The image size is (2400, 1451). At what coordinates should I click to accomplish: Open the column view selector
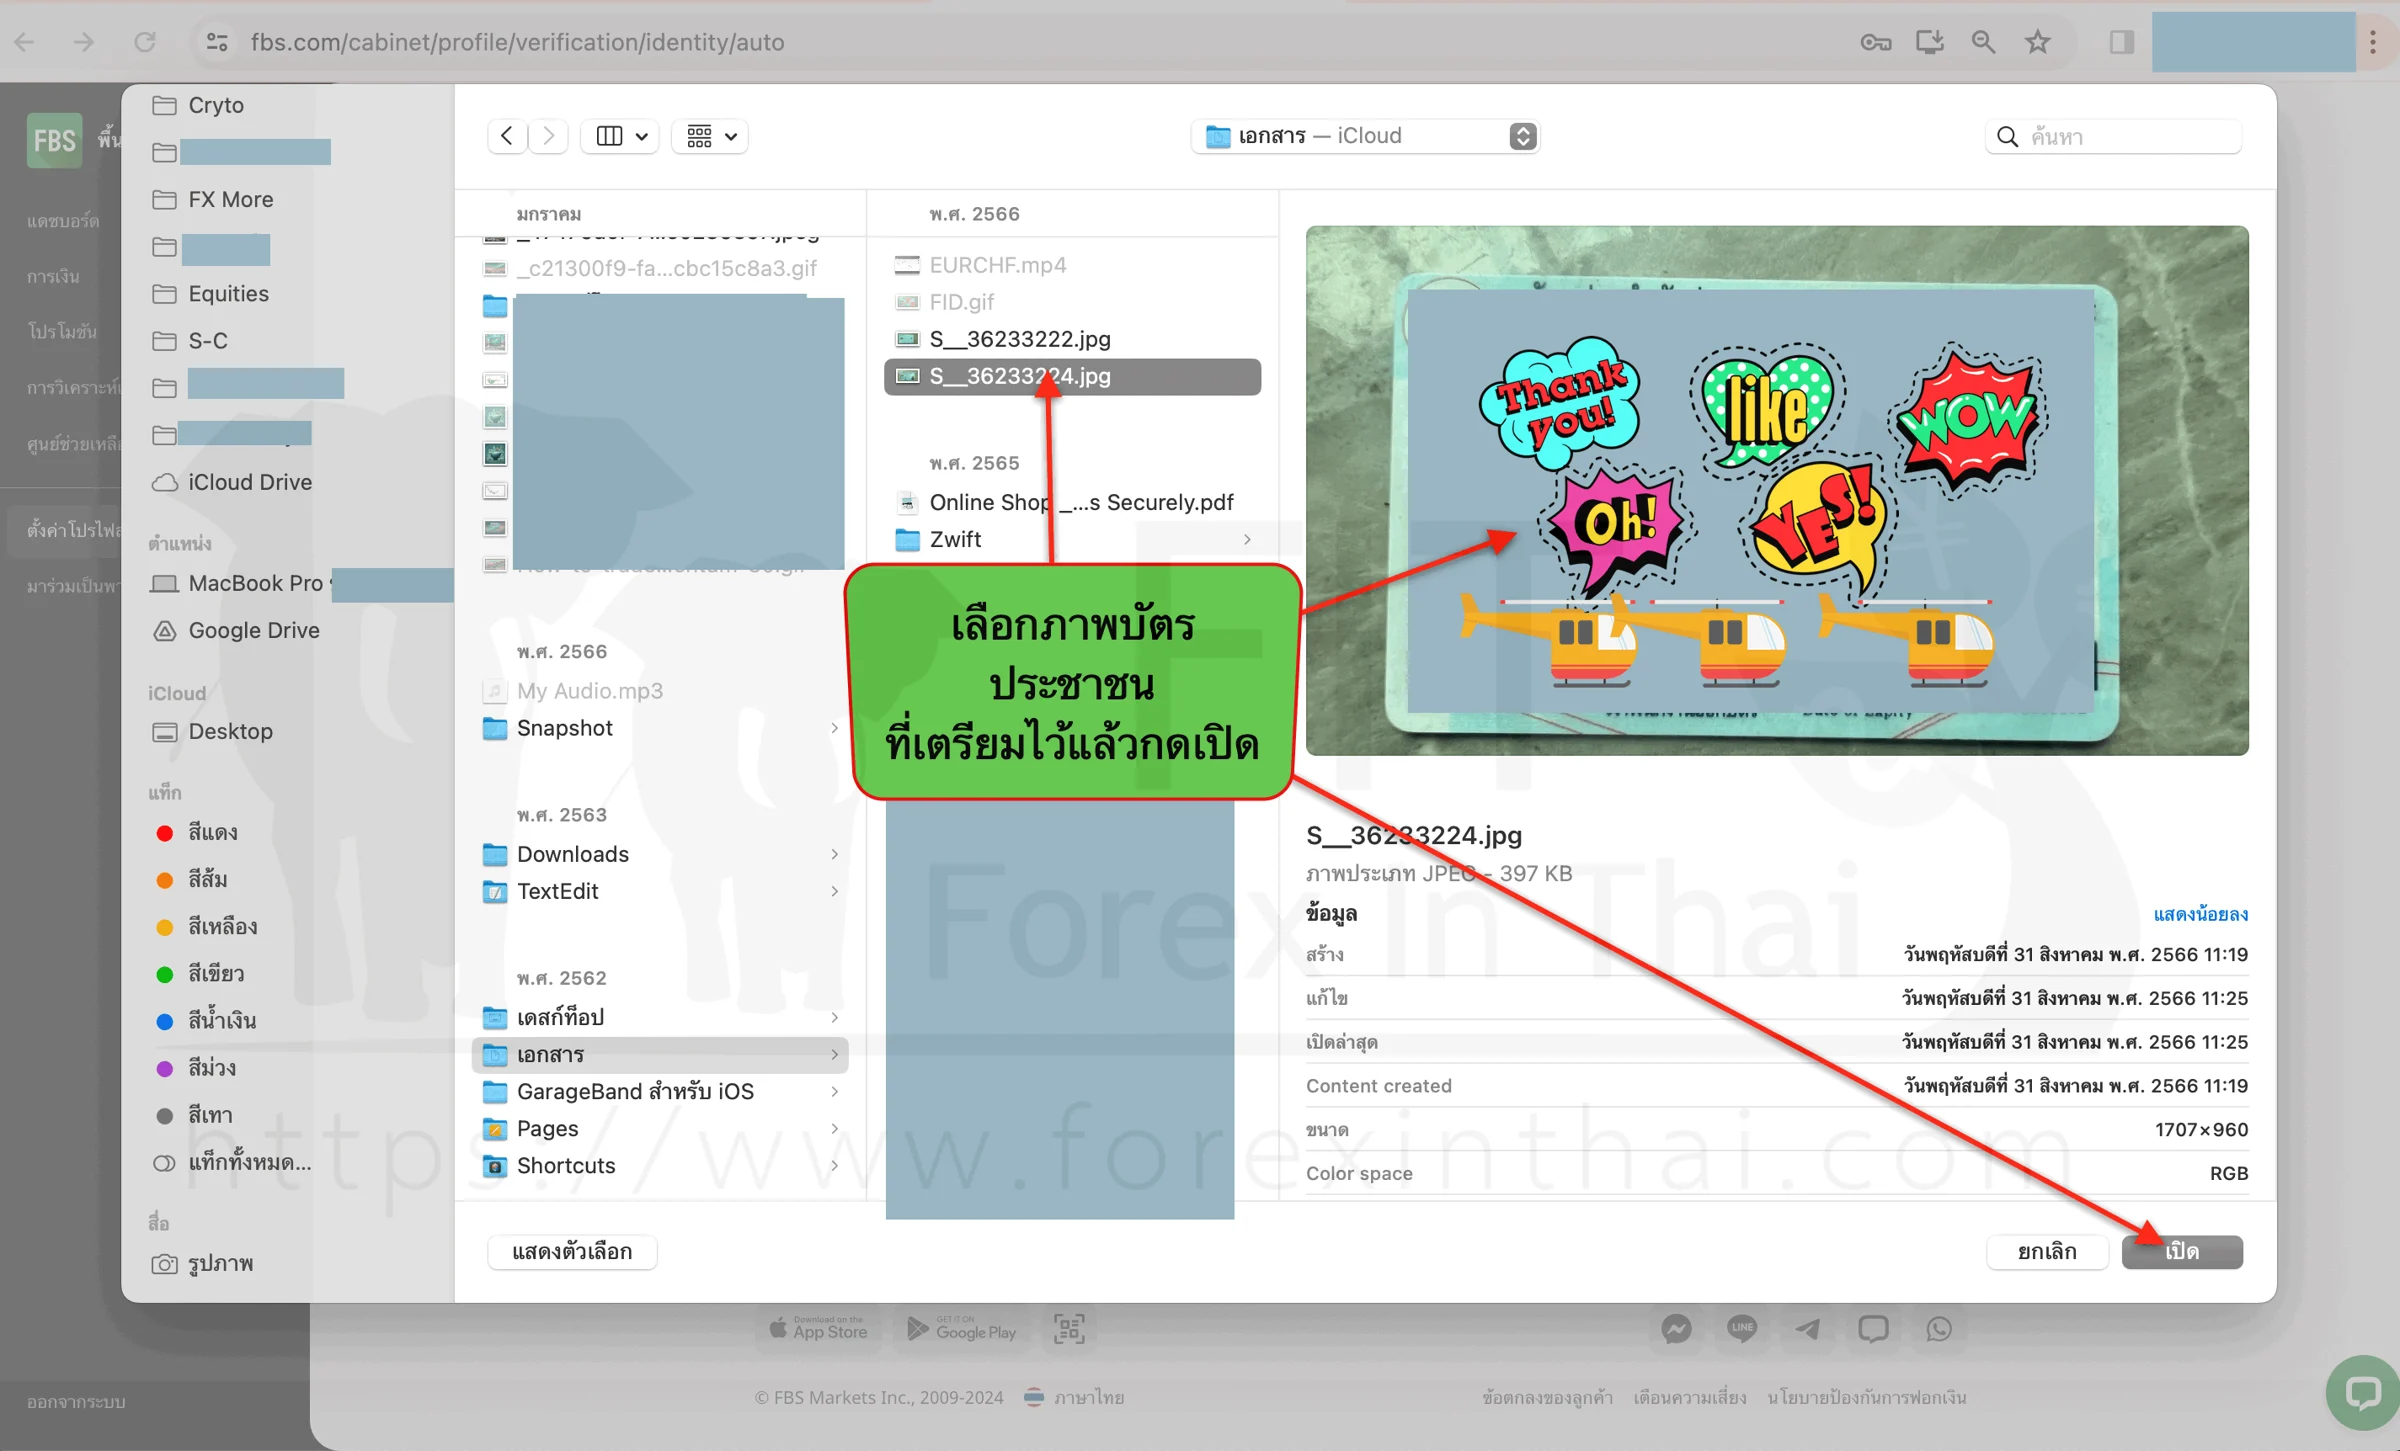(x=620, y=136)
